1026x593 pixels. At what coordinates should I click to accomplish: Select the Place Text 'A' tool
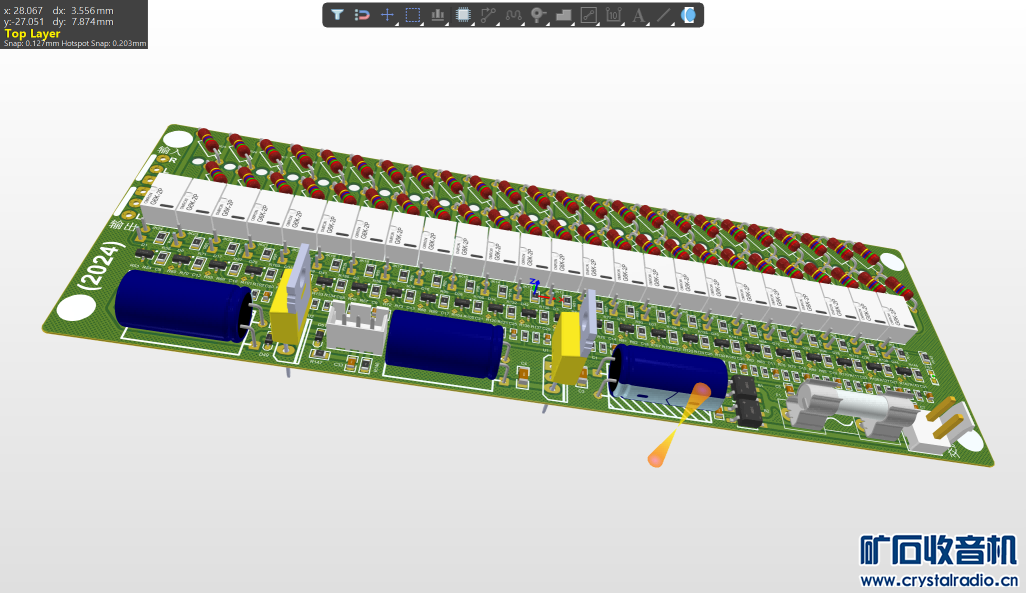(639, 15)
